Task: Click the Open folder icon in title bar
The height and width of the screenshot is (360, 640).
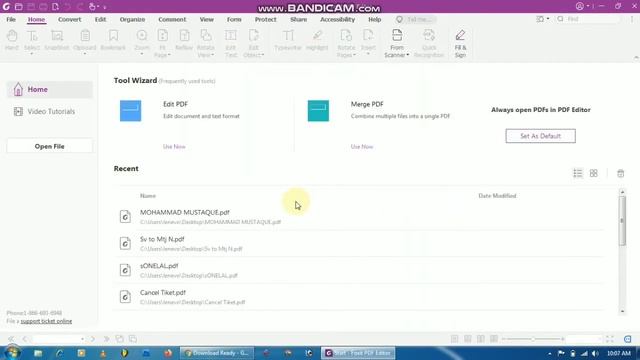Action: pos(18,7)
